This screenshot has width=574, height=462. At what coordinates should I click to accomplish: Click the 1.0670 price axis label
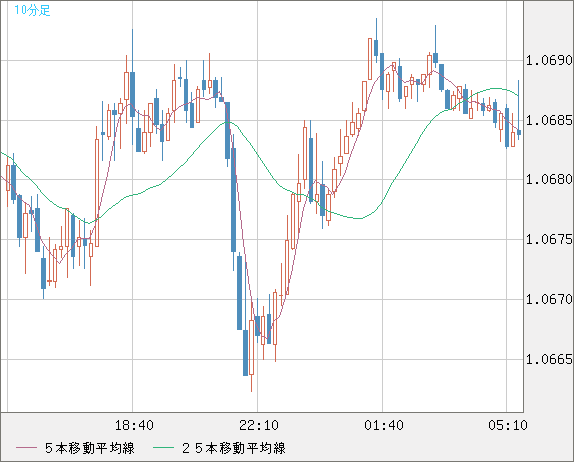[x=549, y=299]
